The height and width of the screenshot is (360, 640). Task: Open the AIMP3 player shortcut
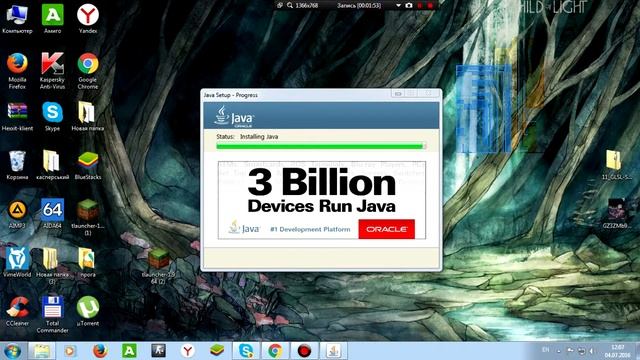click(x=17, y=214)
